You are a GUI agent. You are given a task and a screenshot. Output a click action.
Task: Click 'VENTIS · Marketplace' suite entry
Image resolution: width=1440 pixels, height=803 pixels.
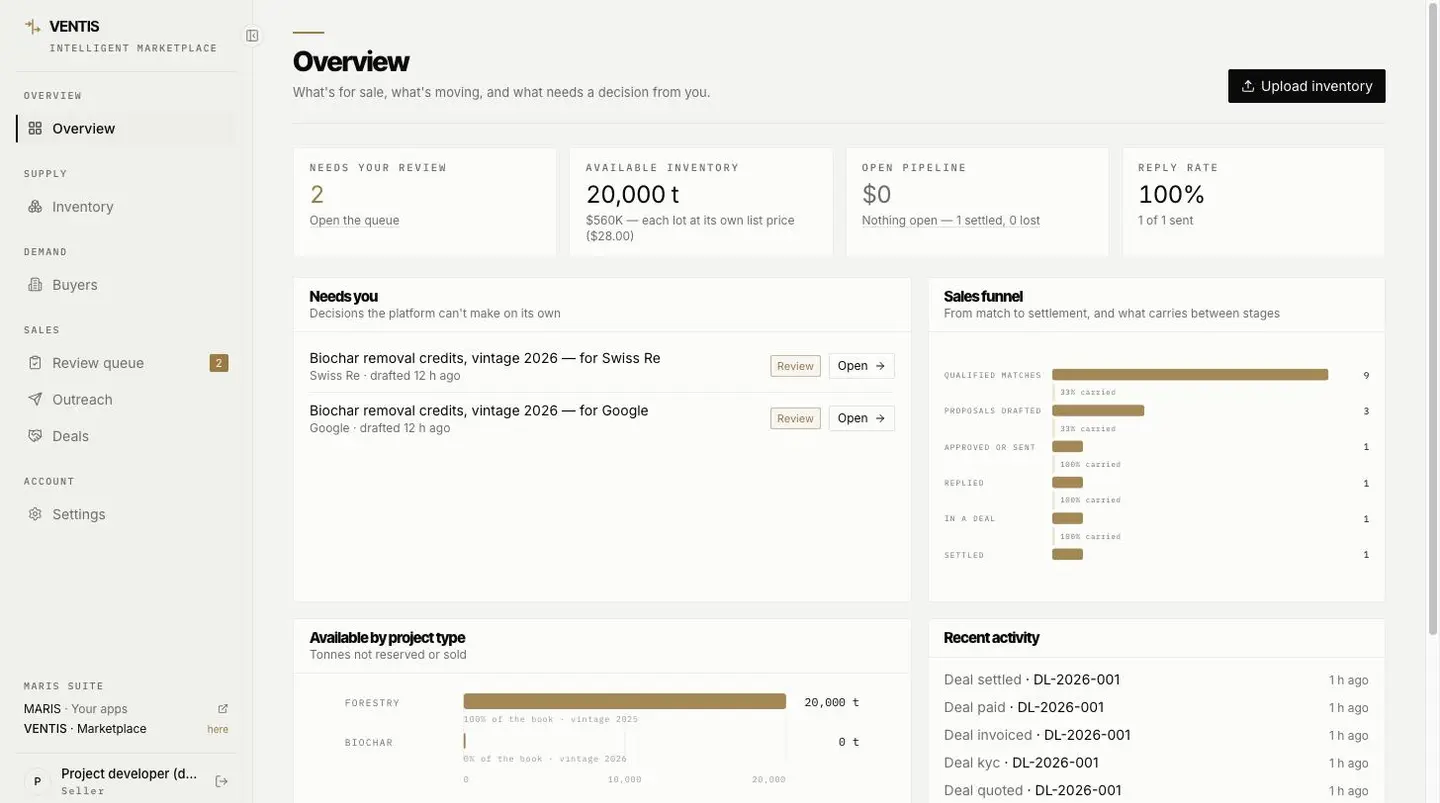pos(126,729)
